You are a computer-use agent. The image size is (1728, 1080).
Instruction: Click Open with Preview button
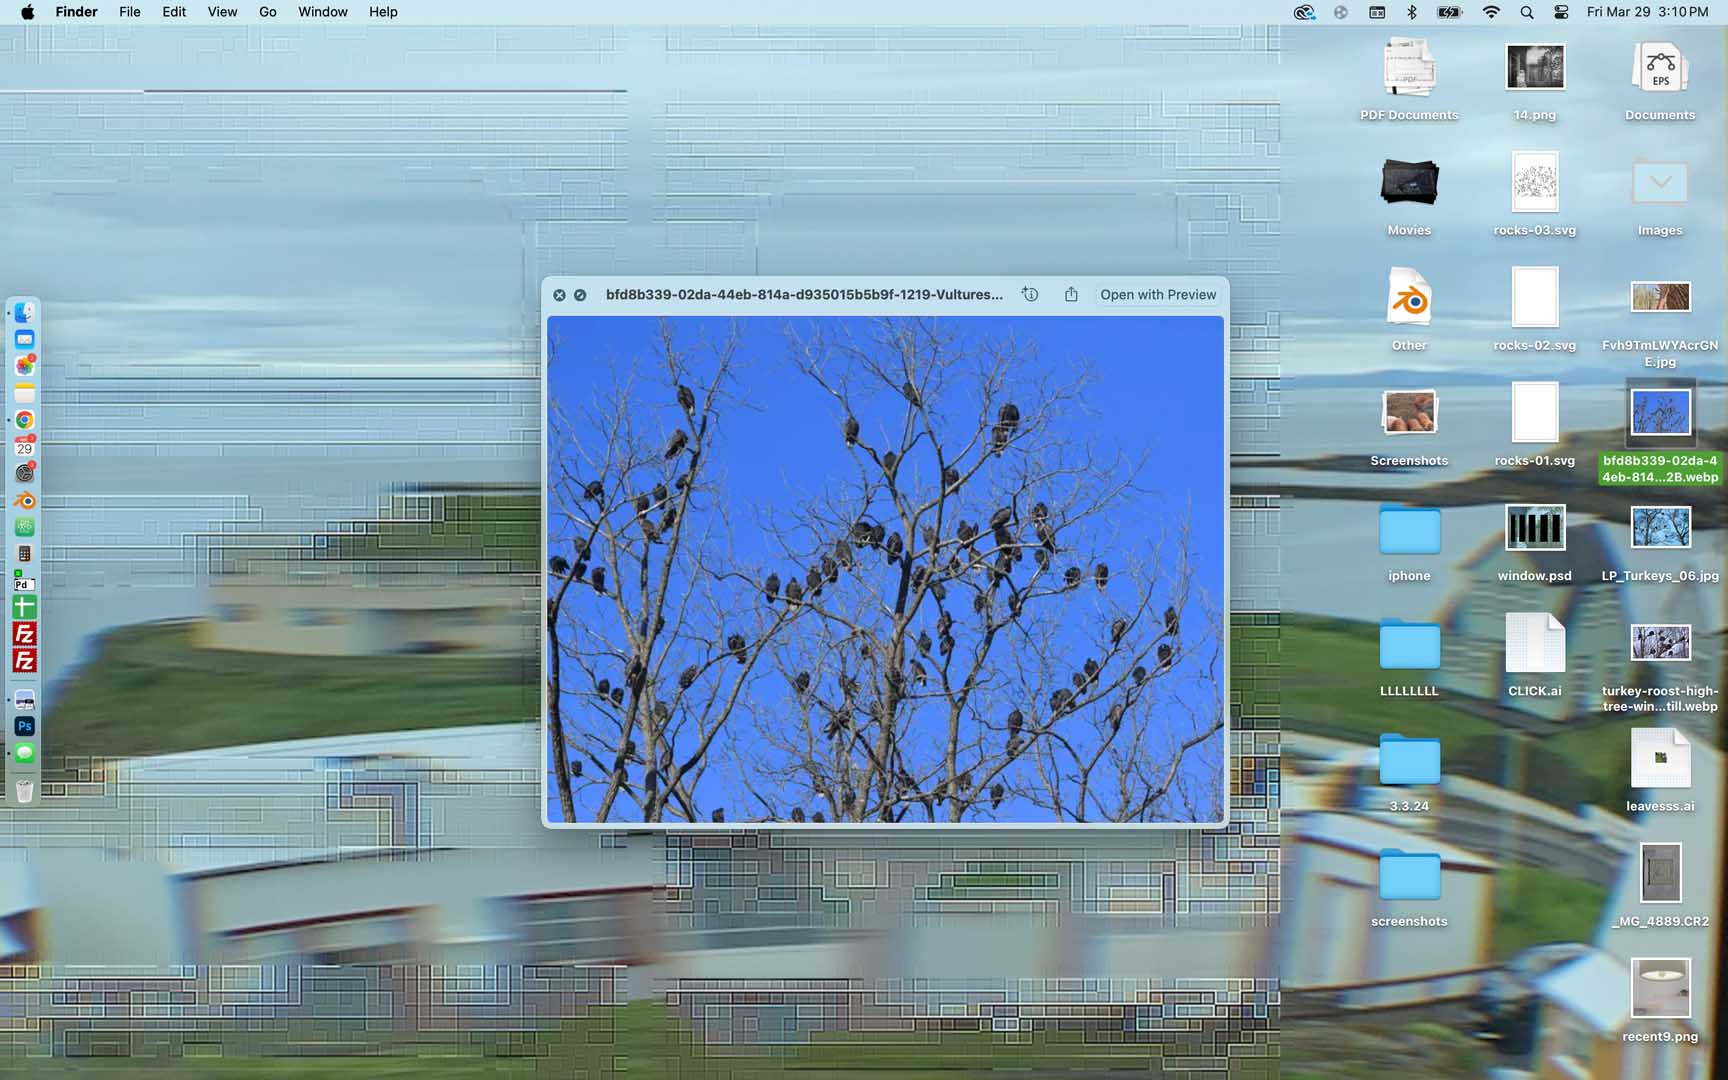[1158, 294]
